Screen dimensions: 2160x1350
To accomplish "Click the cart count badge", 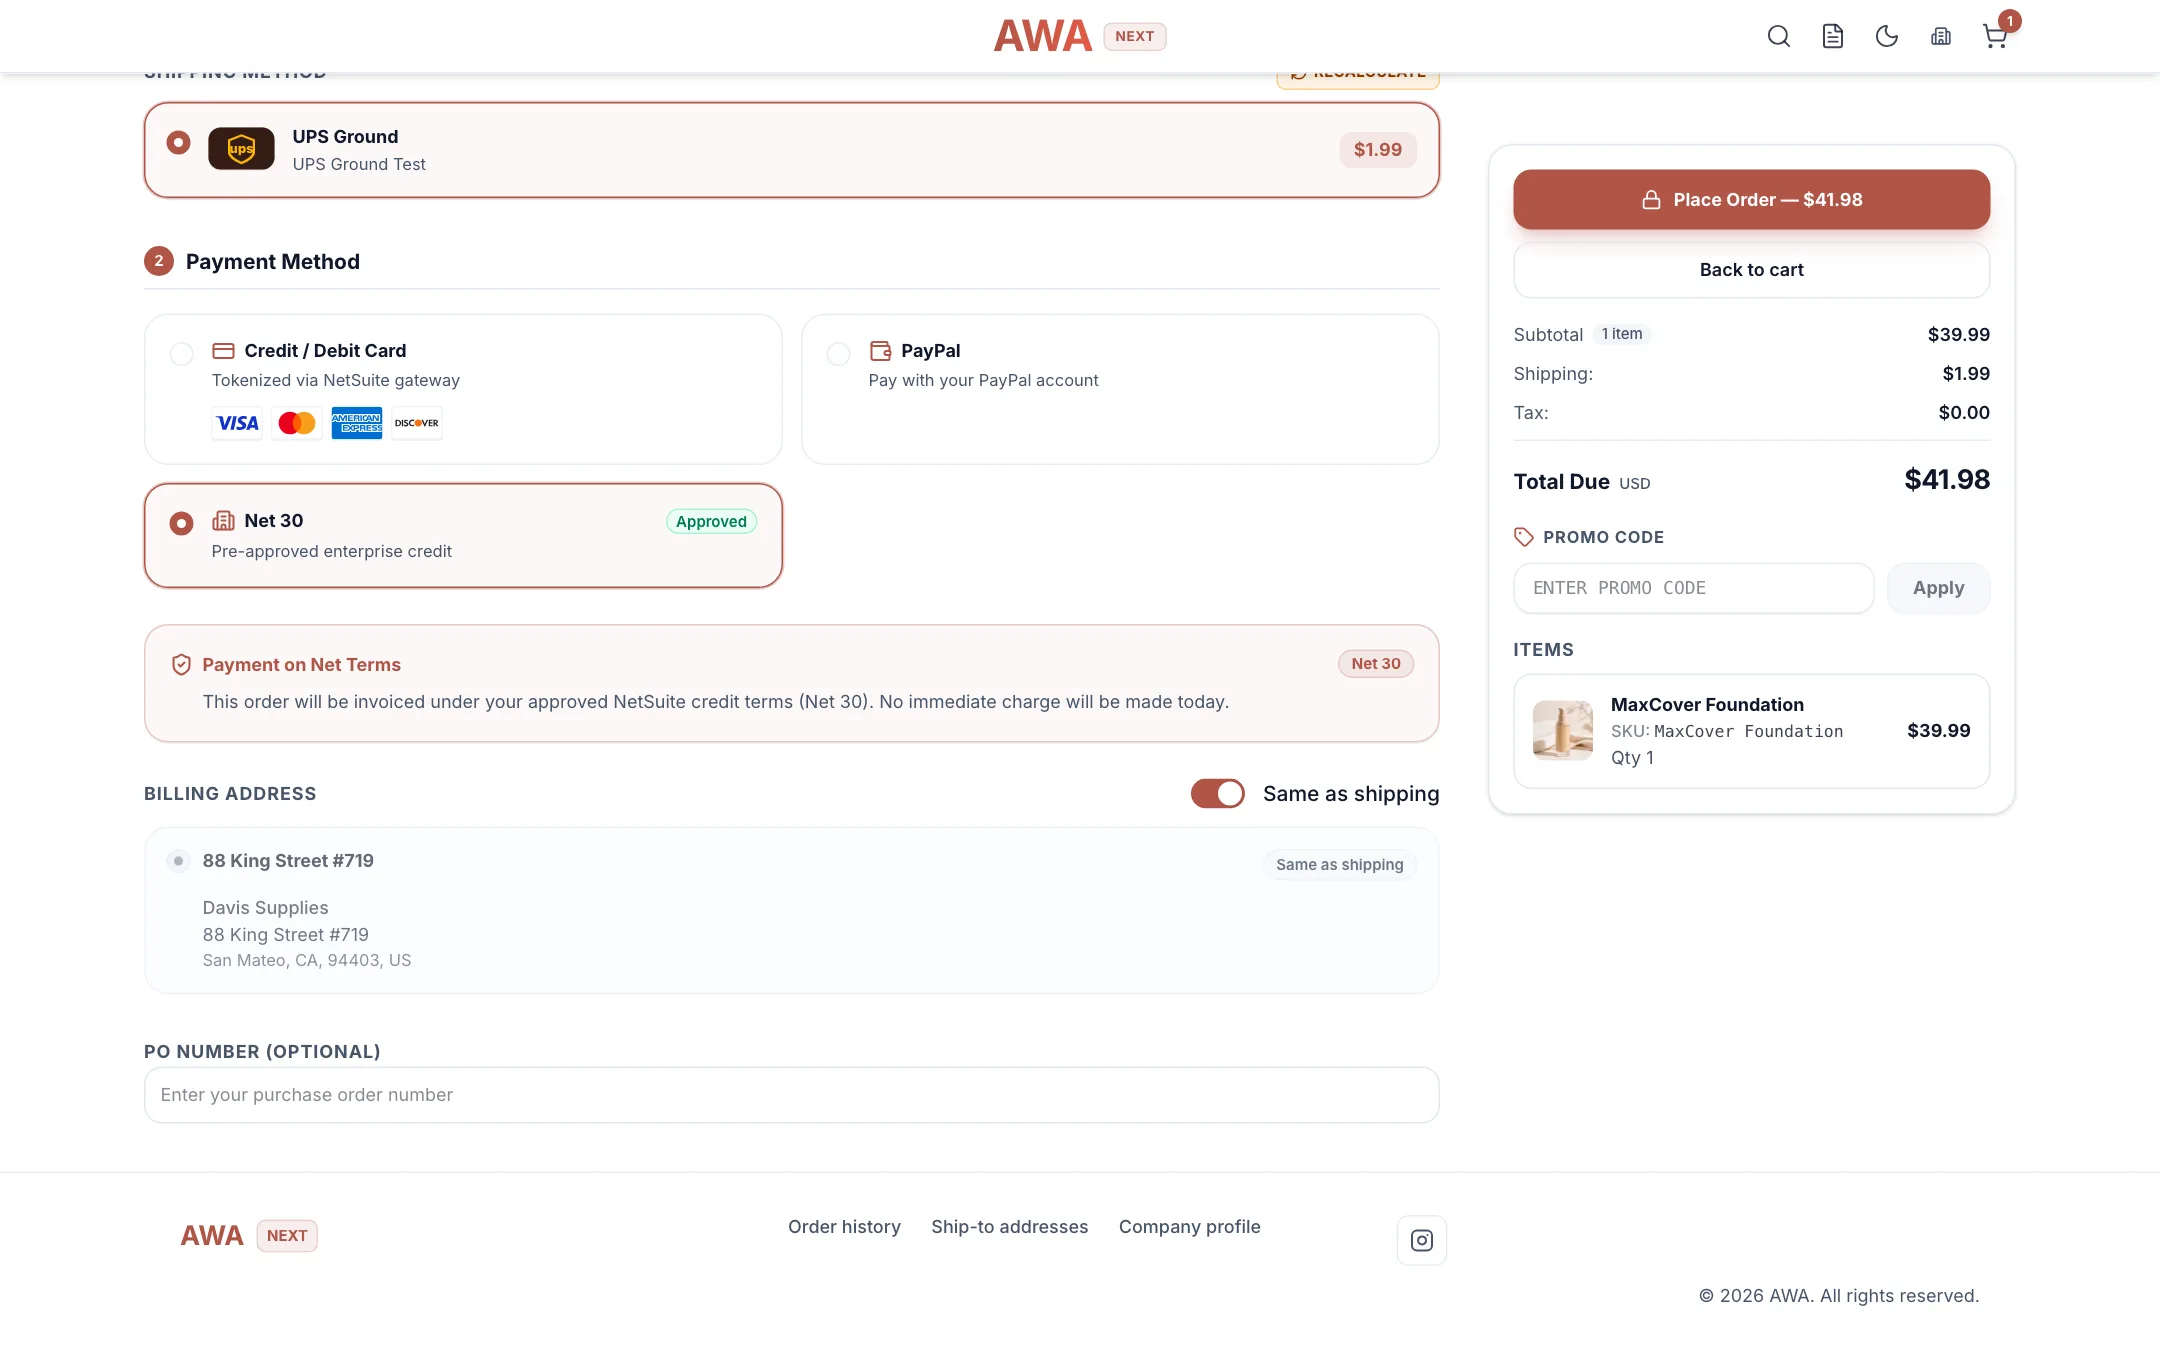I will pyautogui.click(x=2009, y=21).
